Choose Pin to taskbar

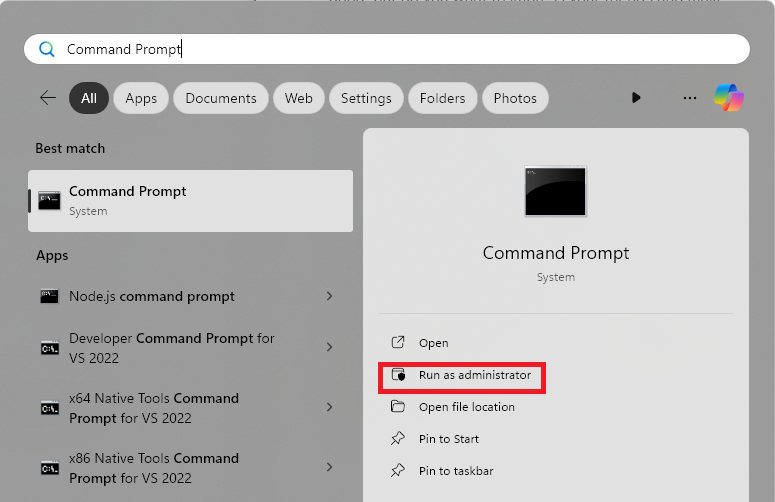click(x=455, y=471)
